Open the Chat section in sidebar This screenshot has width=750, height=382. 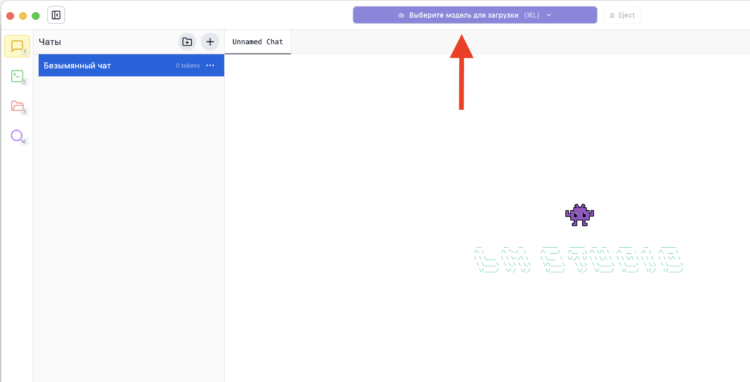point(17,46)
